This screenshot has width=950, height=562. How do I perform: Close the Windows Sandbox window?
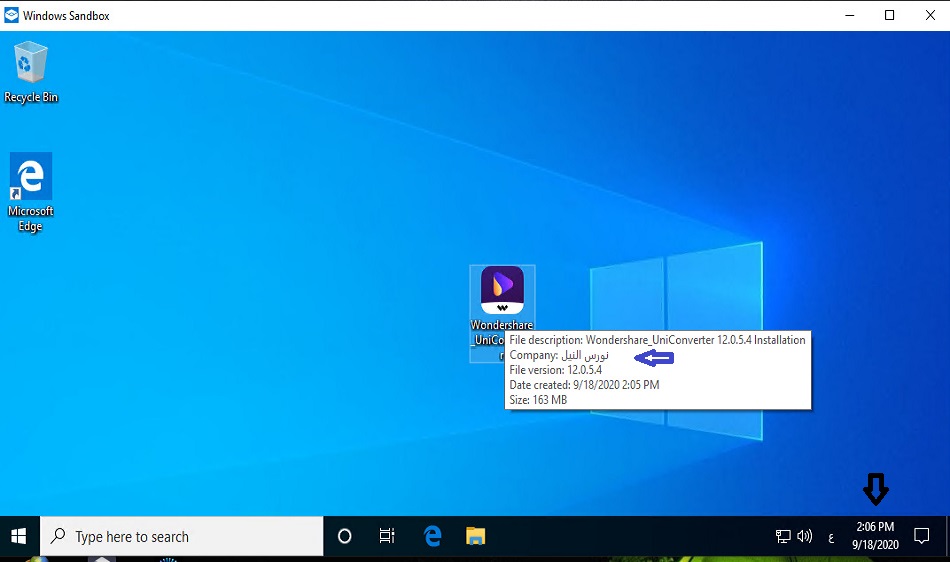pyautogui.click(x=930, y=15)
